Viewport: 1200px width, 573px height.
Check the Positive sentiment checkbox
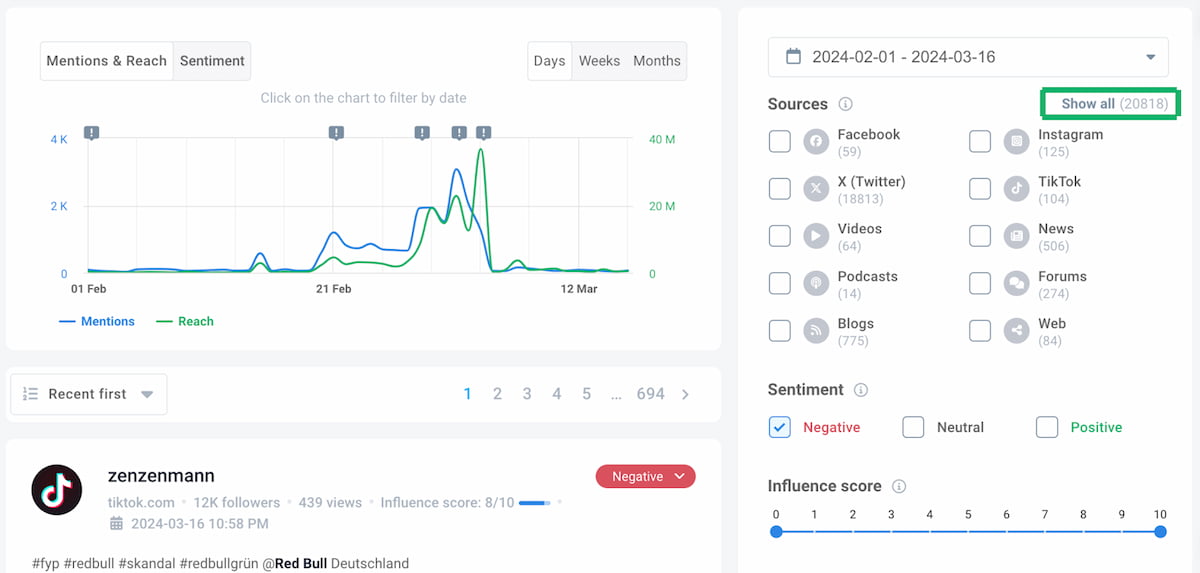pos(1047,427)
